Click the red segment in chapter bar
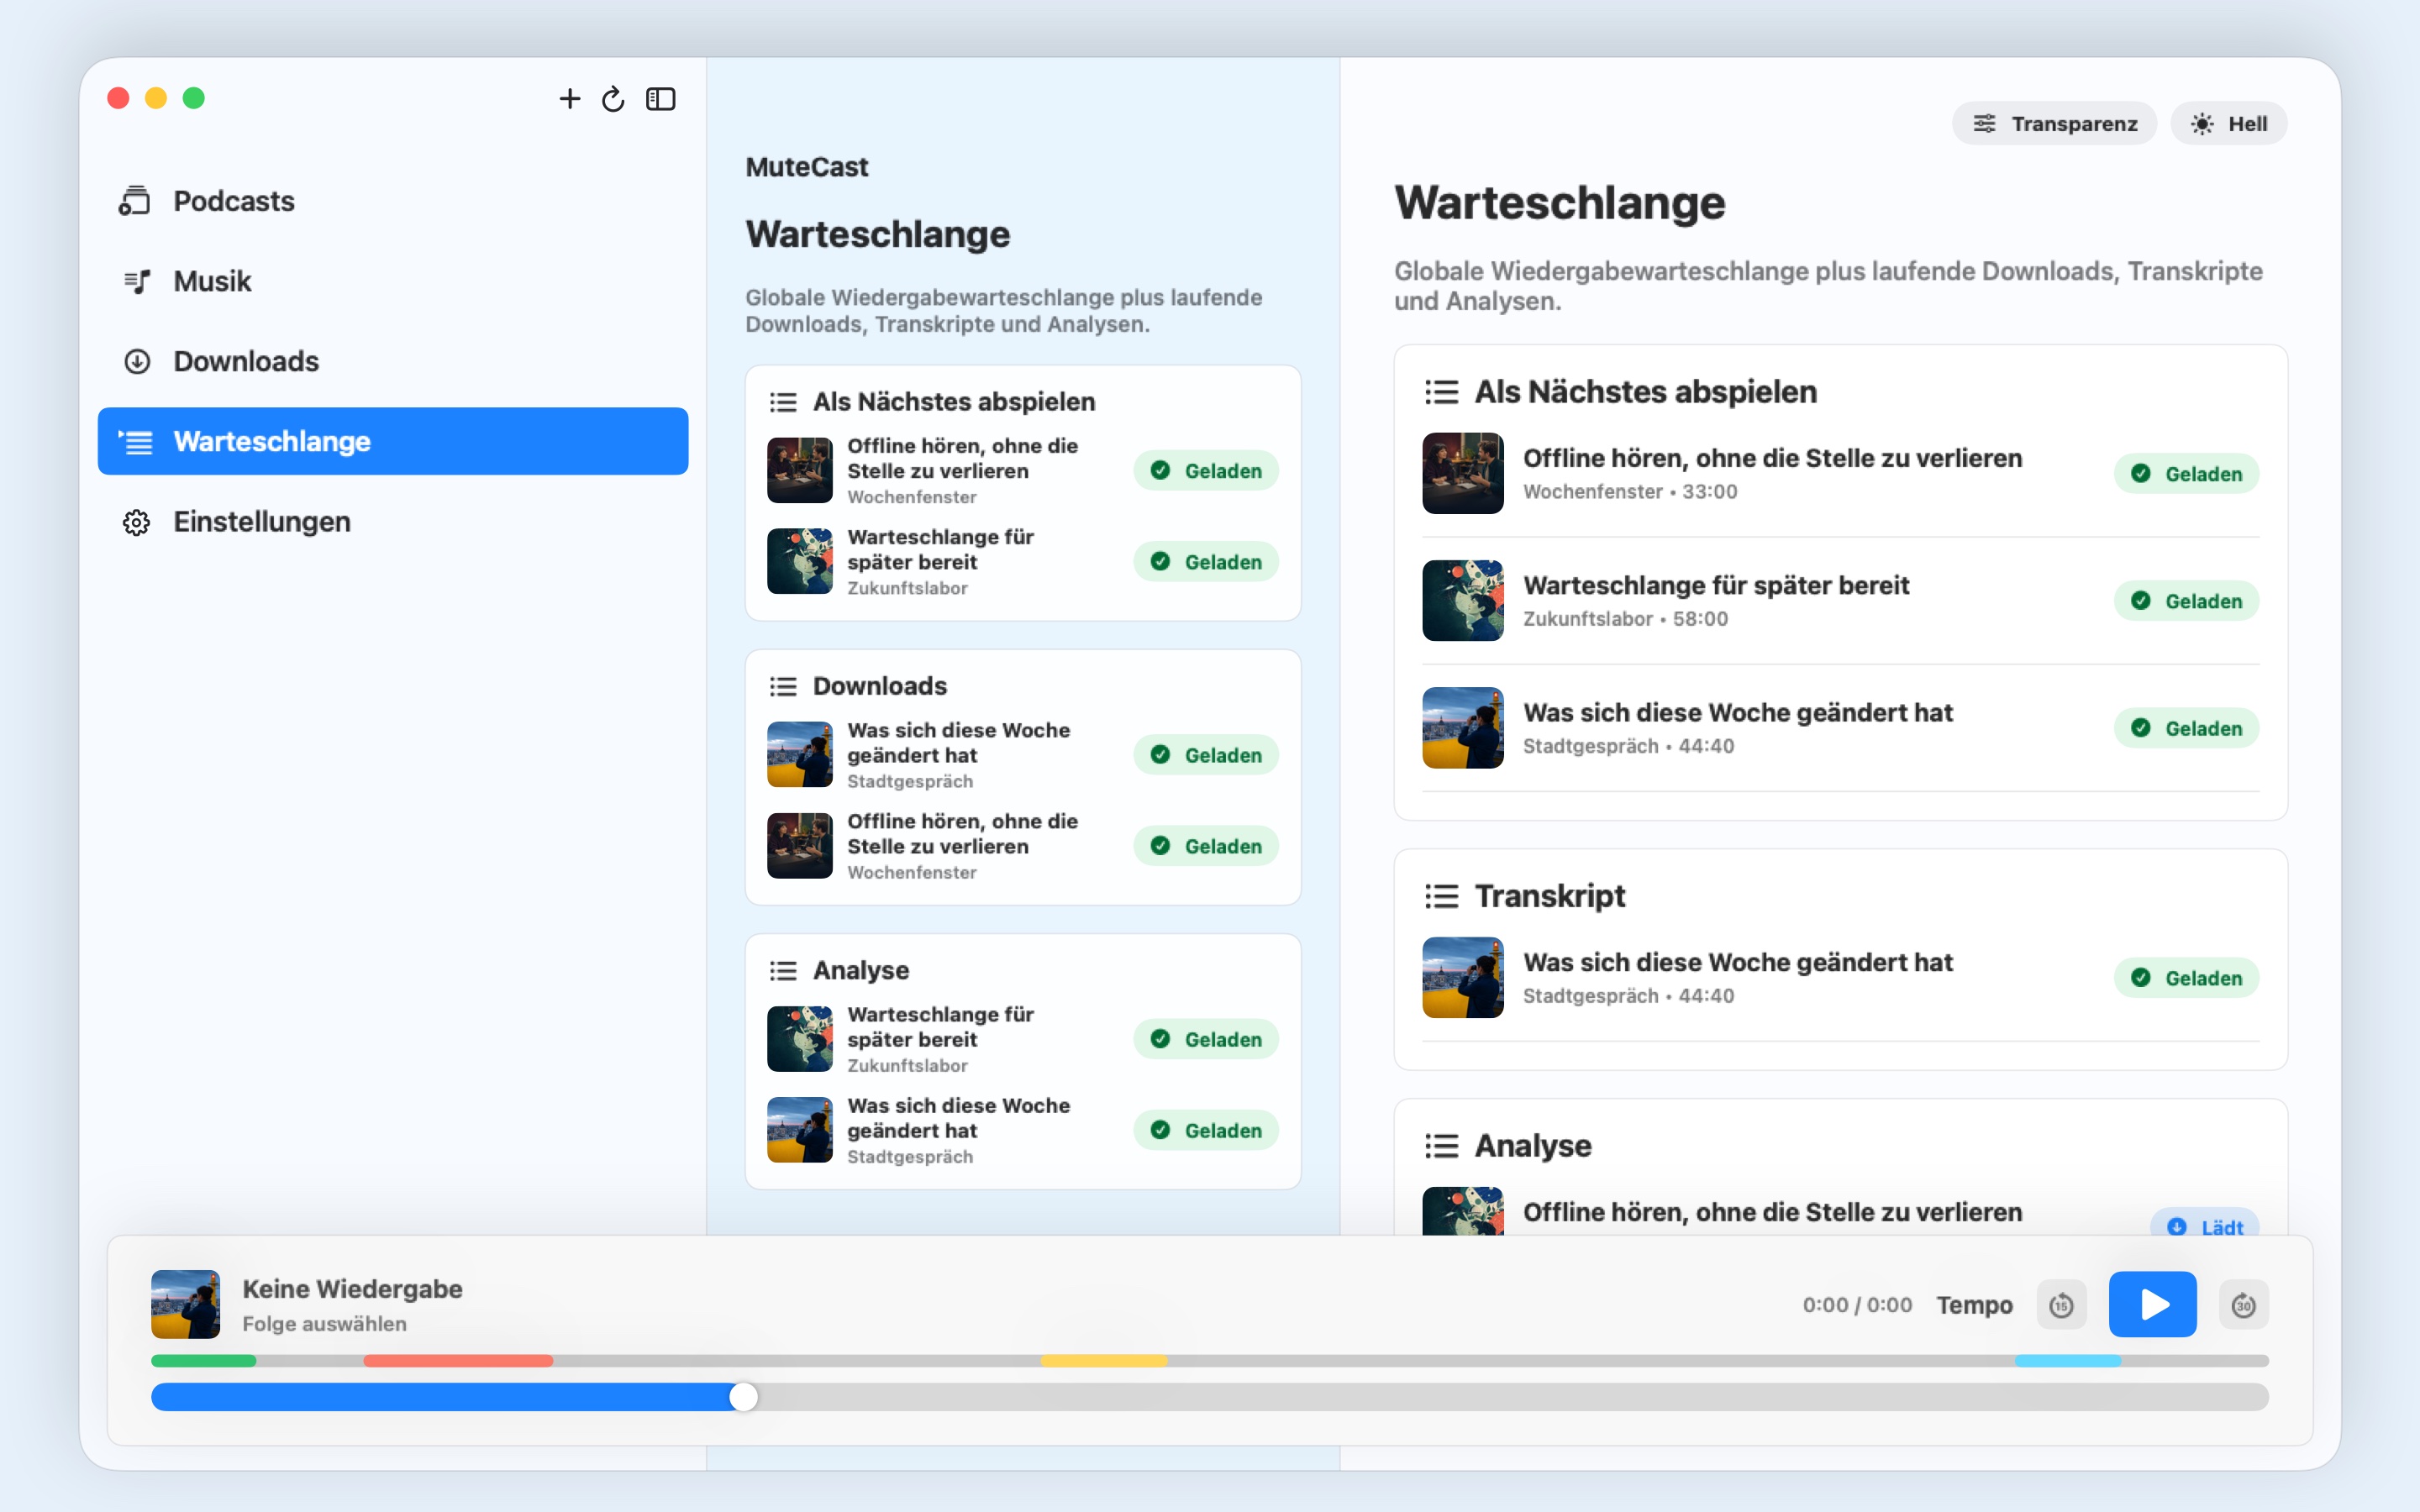This screenshot has height=1512, width=2420. [x=458, y=1360]
